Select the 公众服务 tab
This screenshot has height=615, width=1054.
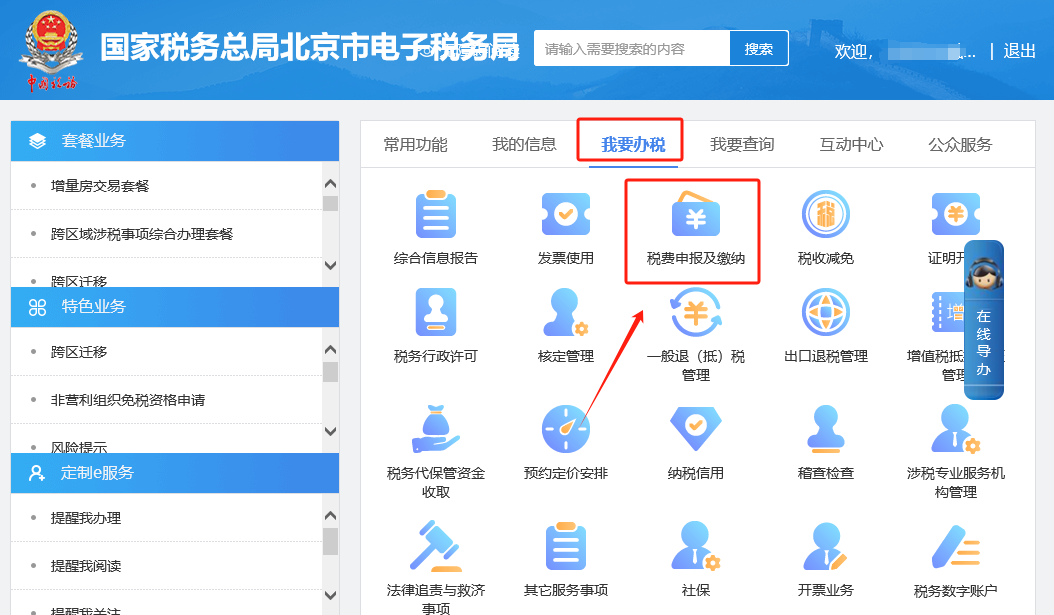click(x=960, y=144)
